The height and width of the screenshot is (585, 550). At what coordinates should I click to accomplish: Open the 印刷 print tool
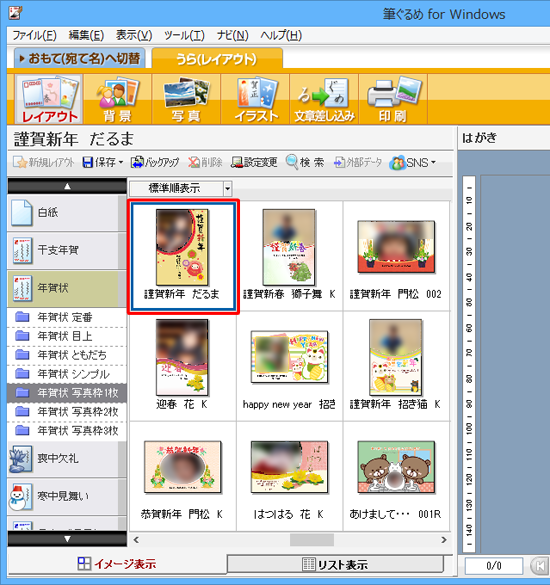(x=393, y=99)
